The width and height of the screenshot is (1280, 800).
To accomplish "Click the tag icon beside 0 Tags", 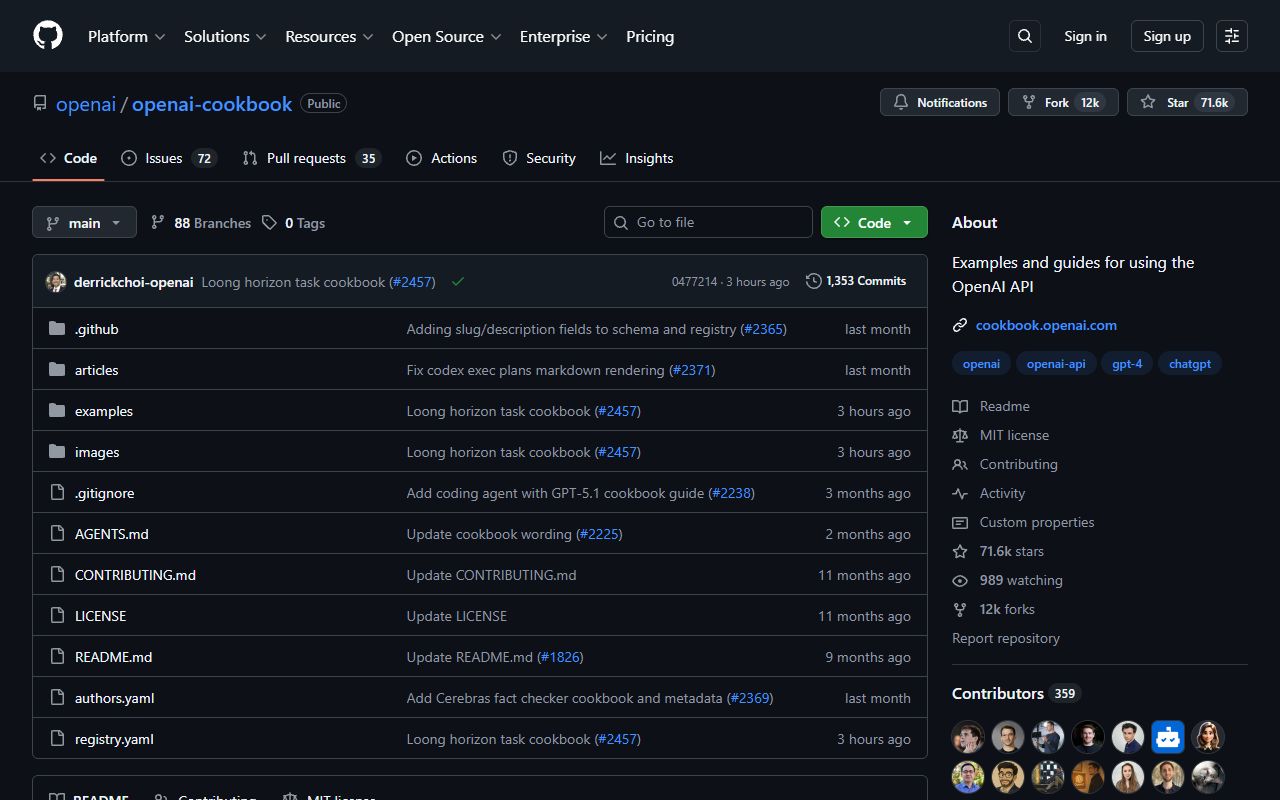I will click(x=269, y=222).
